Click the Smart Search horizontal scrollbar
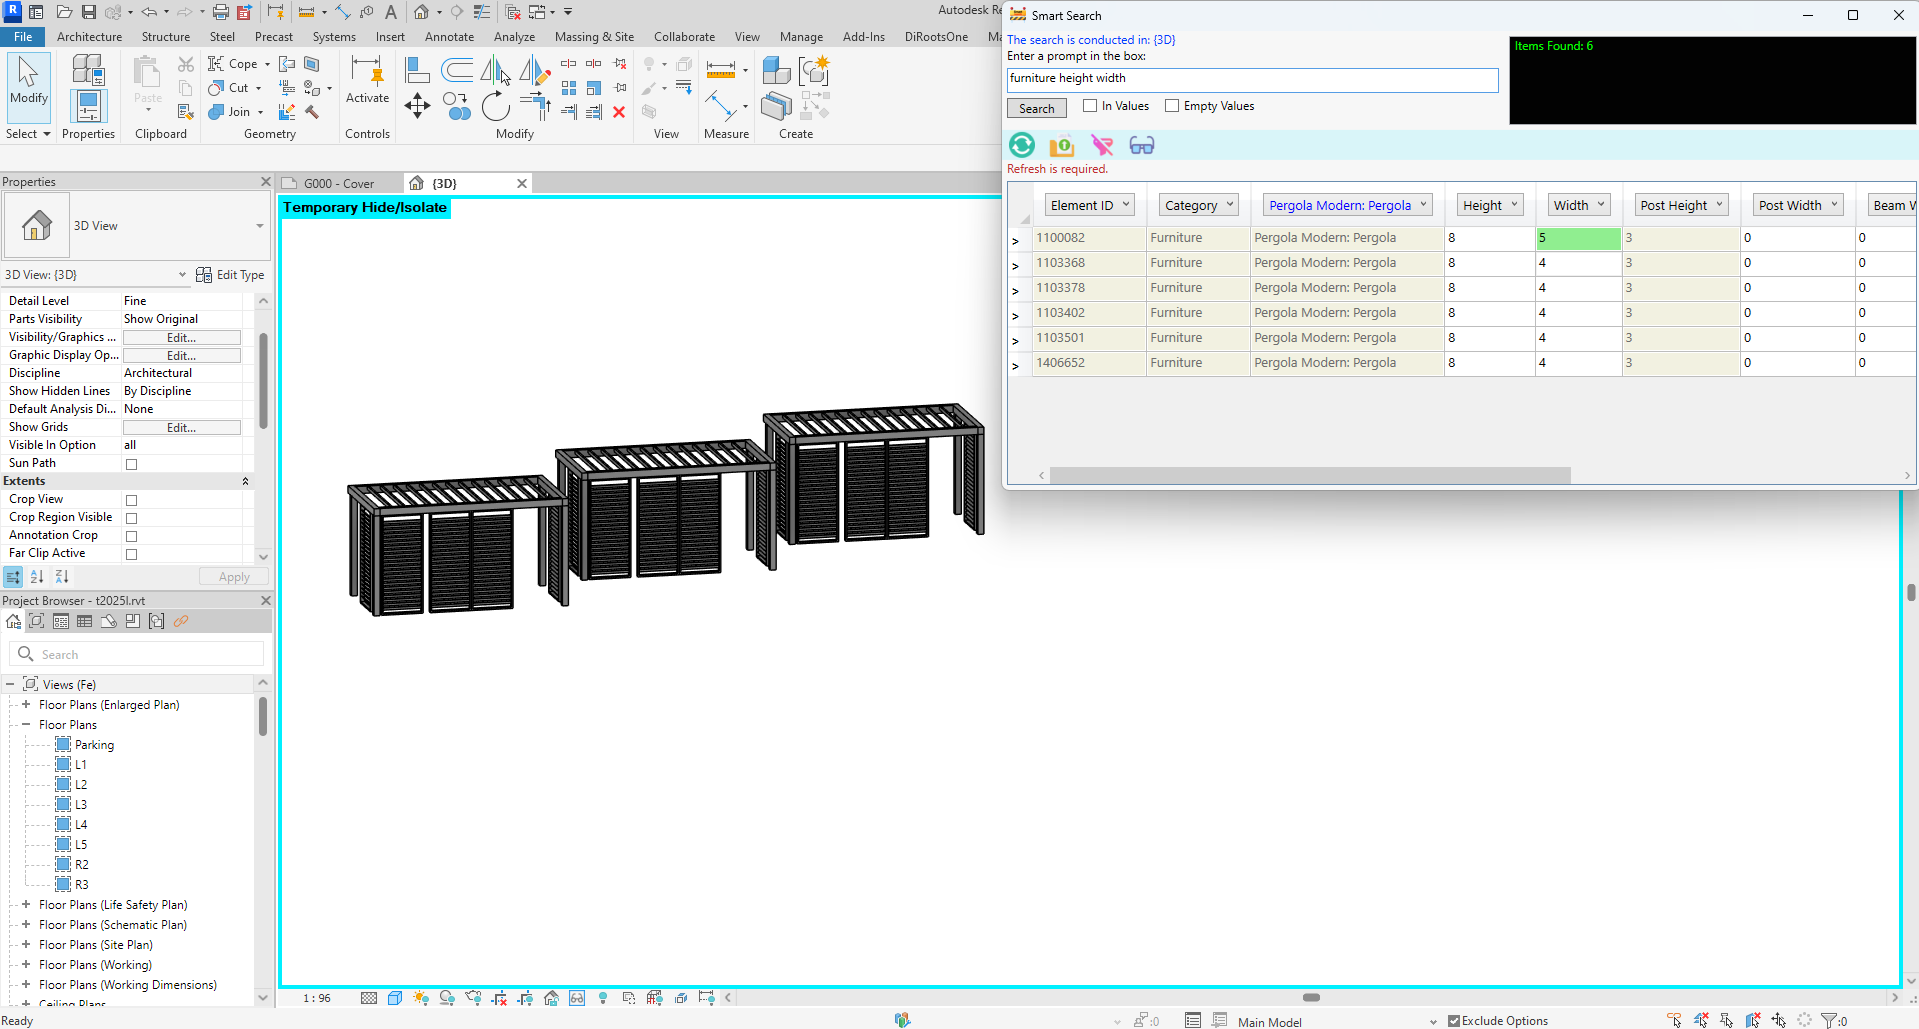Image resolution: width=1919 pixels, height=1029 pixels. point(1310,476)
